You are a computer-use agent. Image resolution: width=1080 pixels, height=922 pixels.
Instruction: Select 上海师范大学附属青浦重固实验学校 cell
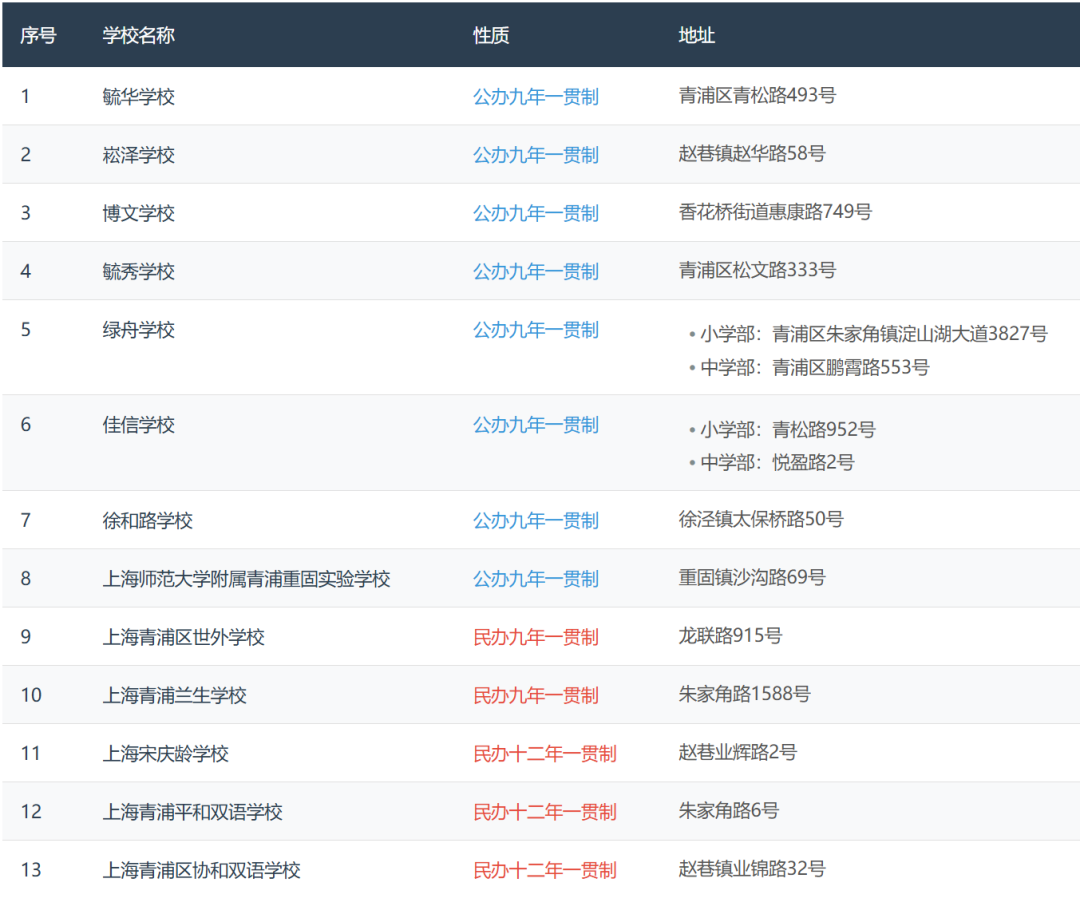[x=247, y=578]
